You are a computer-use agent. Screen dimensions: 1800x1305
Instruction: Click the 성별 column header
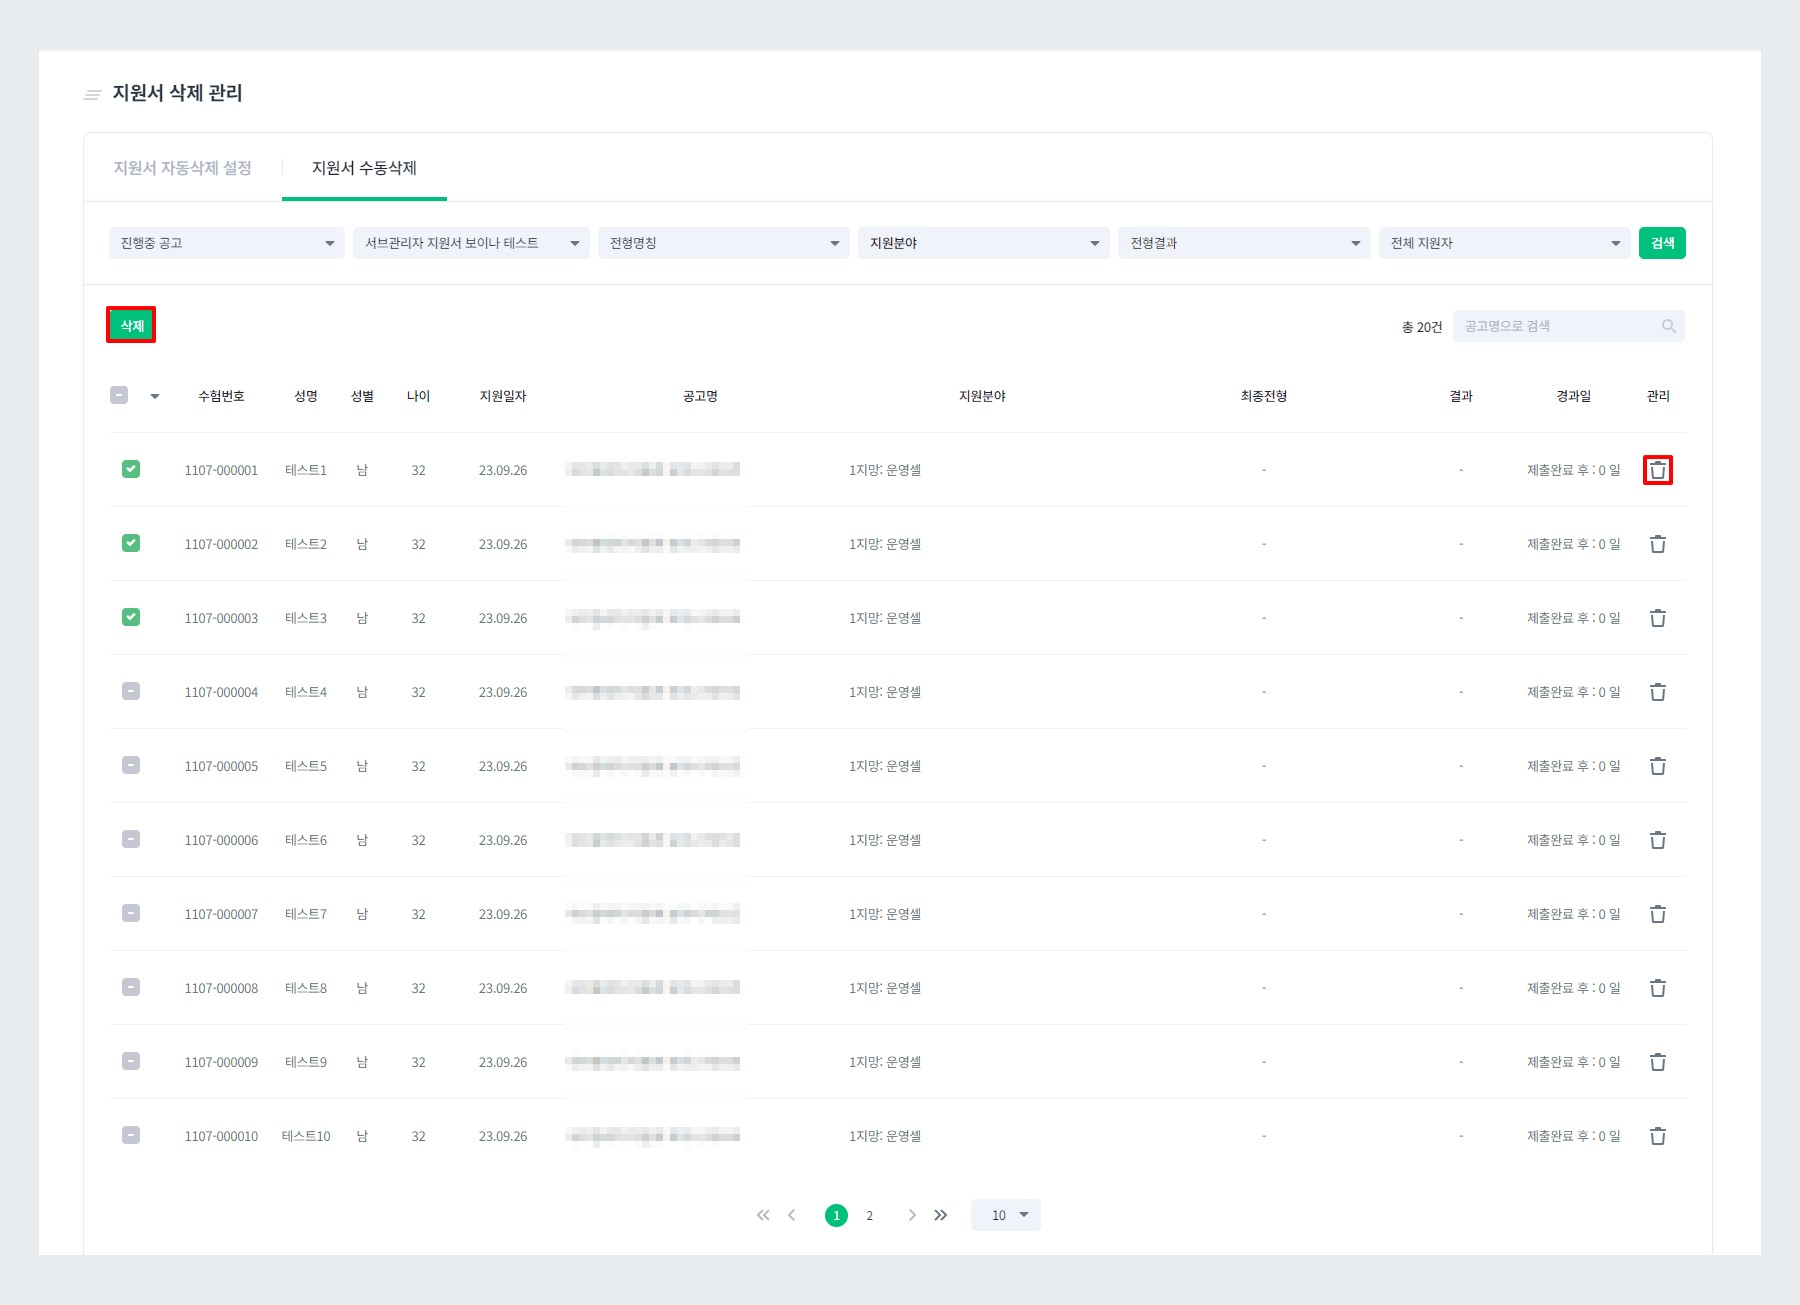tap(362, 396)
